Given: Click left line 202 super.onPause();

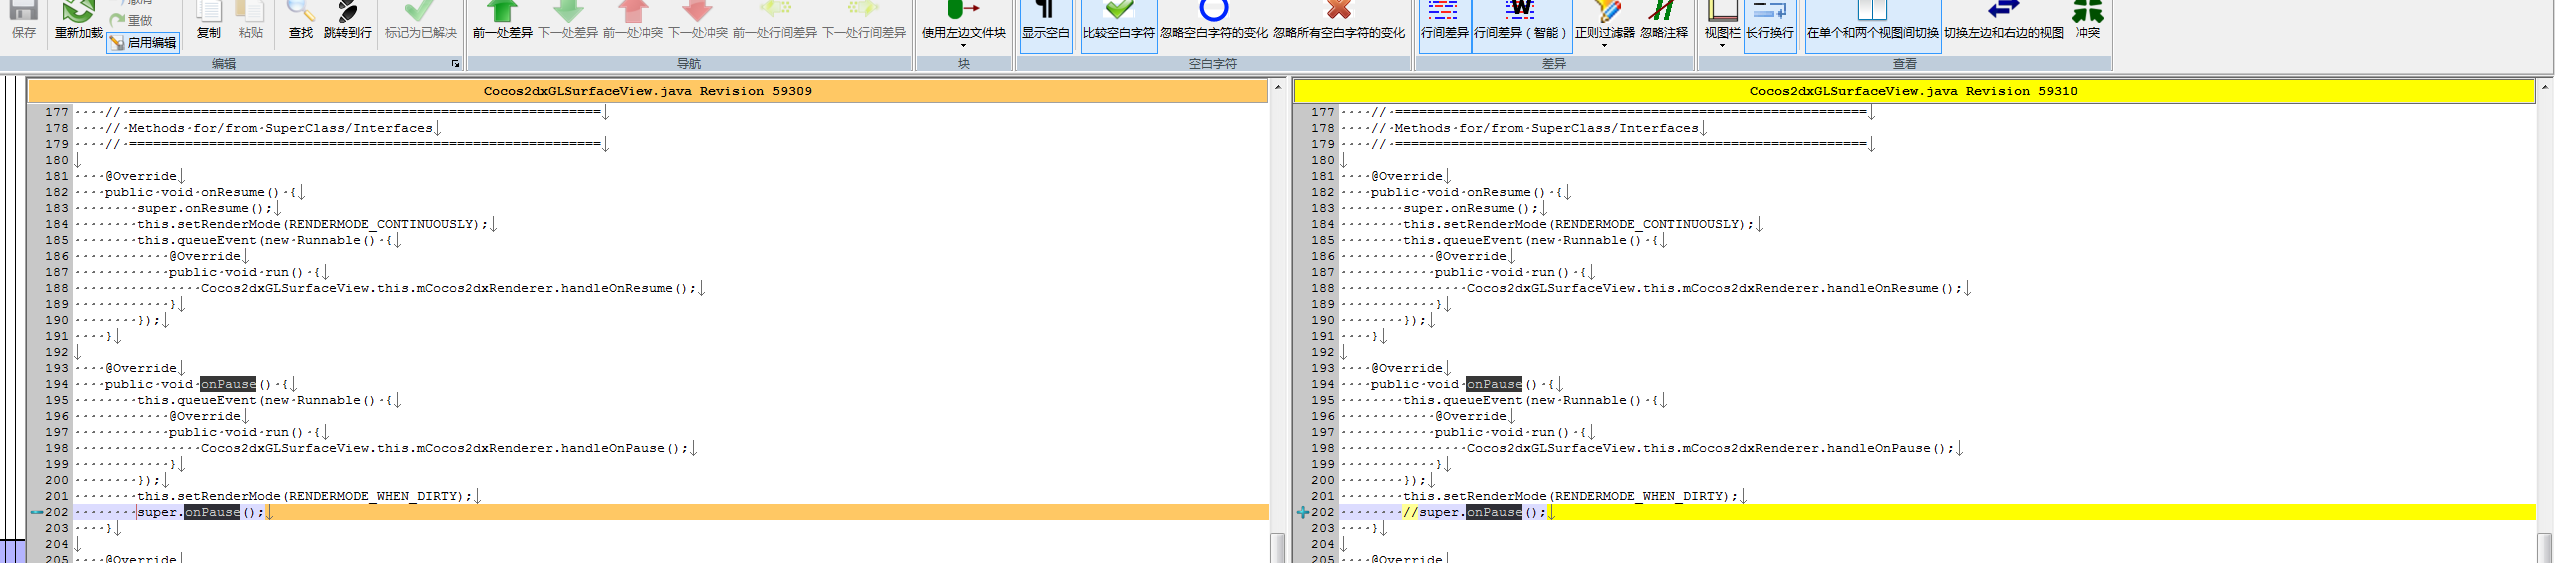Looking at the screenshot, I should (201, 512).
